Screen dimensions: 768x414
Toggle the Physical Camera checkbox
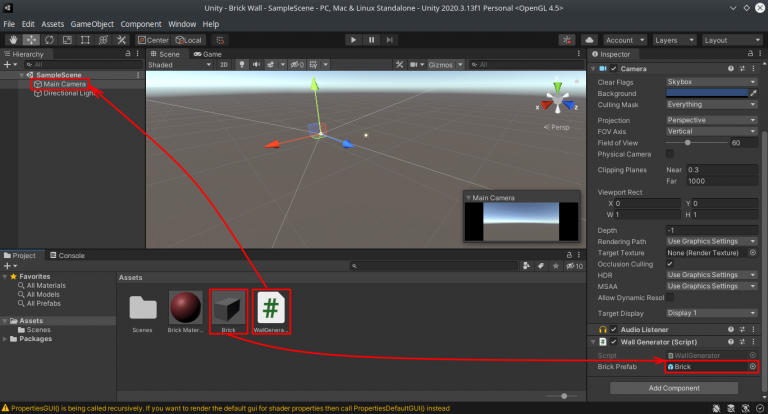[x=670, y=154]
